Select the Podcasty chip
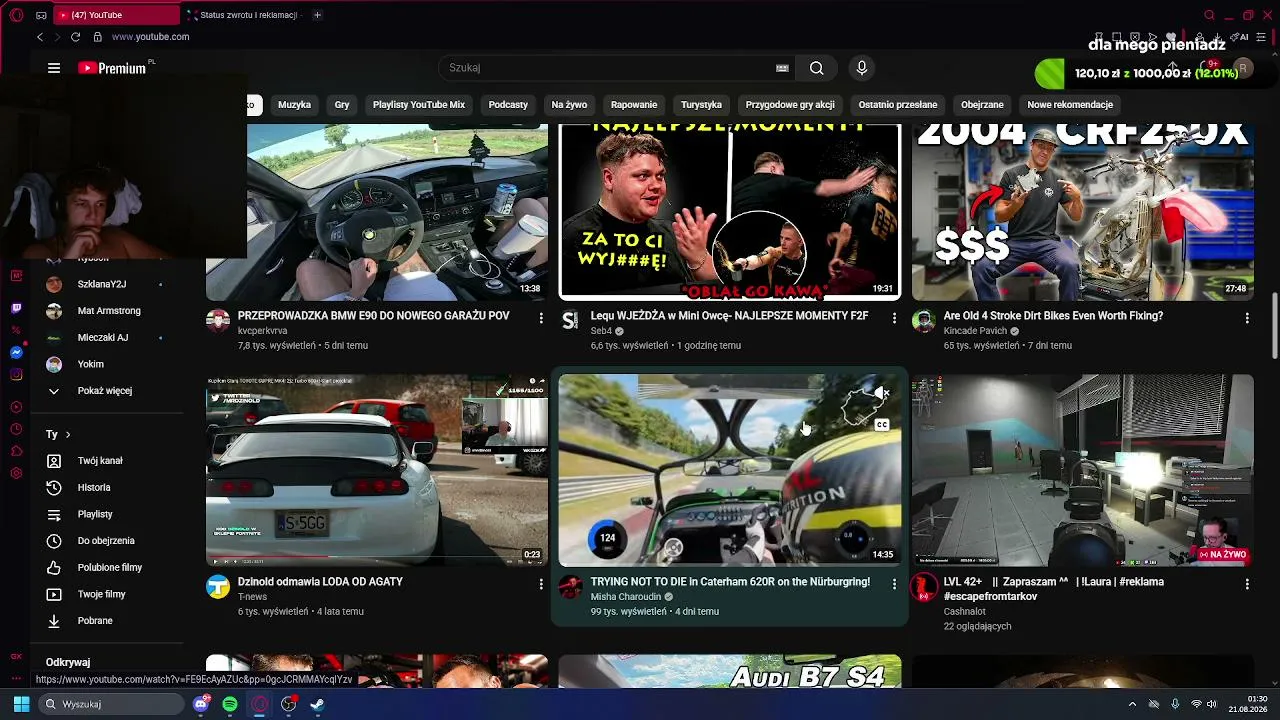This screenshot has height=720, width=1280. (x=508, y=105)
